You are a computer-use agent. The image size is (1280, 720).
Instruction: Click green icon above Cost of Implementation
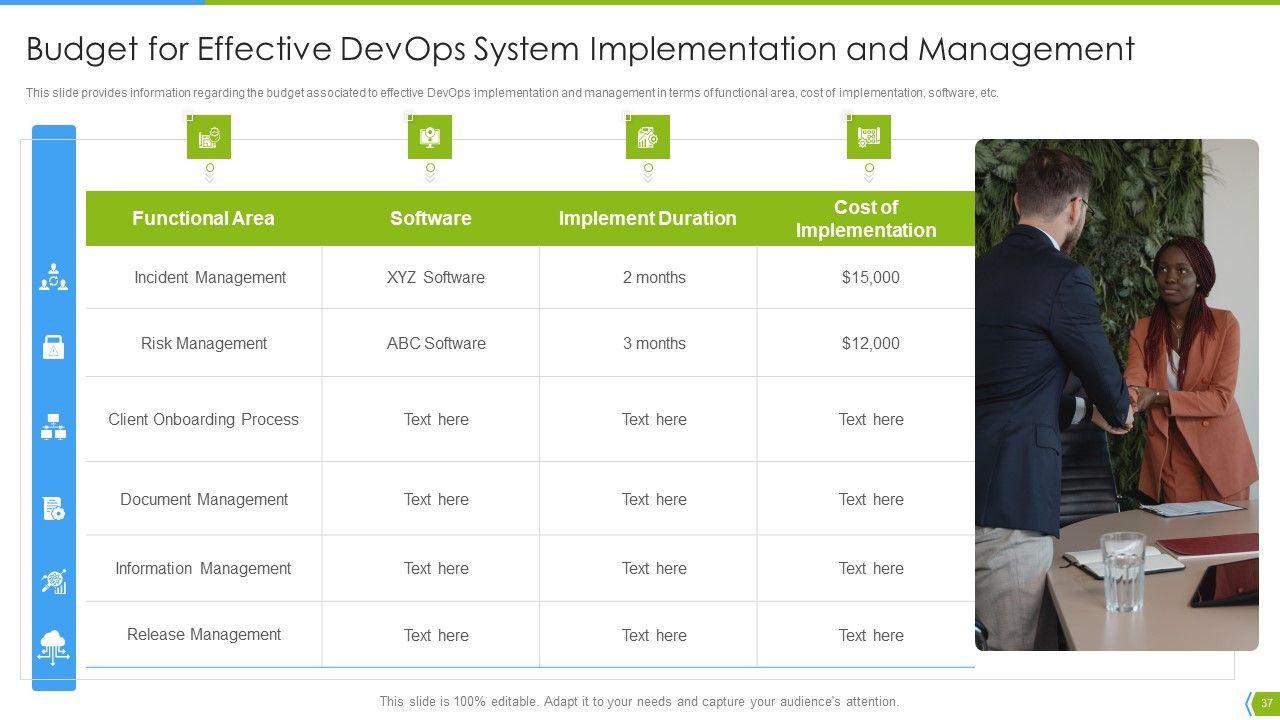click(x=868, y=137)
